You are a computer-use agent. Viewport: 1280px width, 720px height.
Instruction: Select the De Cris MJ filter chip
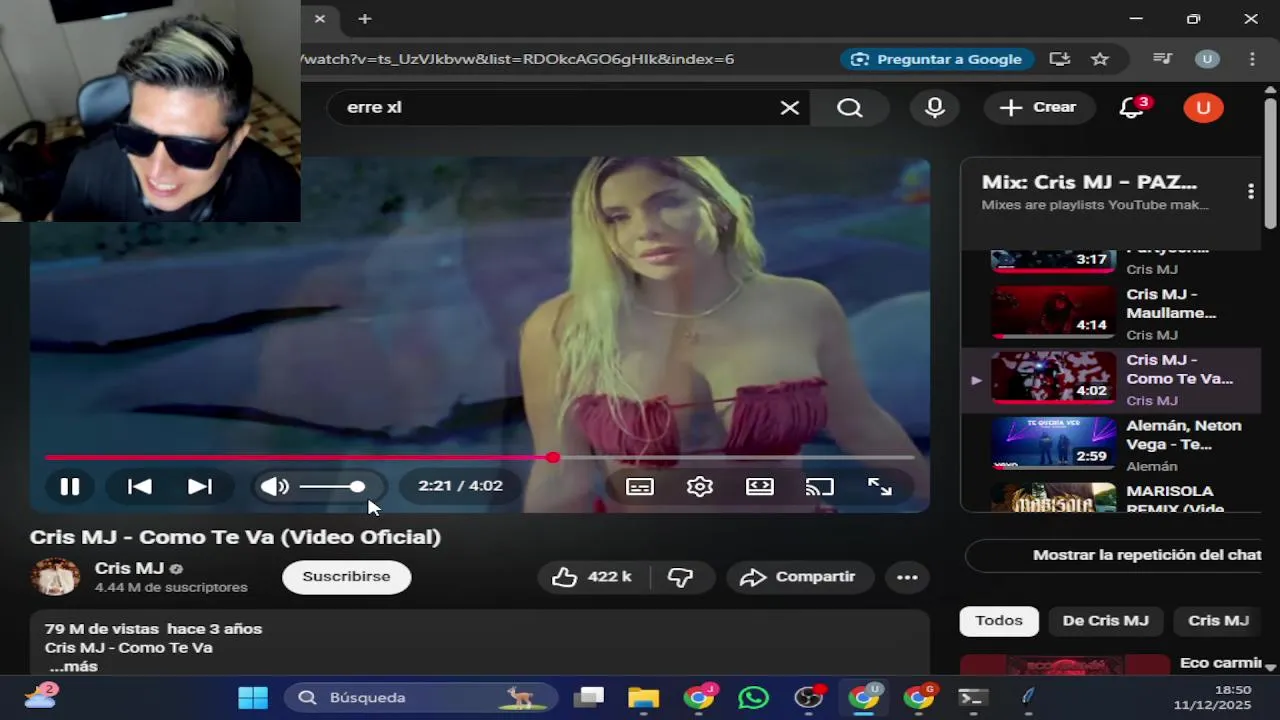click(x=1105, y=621)
